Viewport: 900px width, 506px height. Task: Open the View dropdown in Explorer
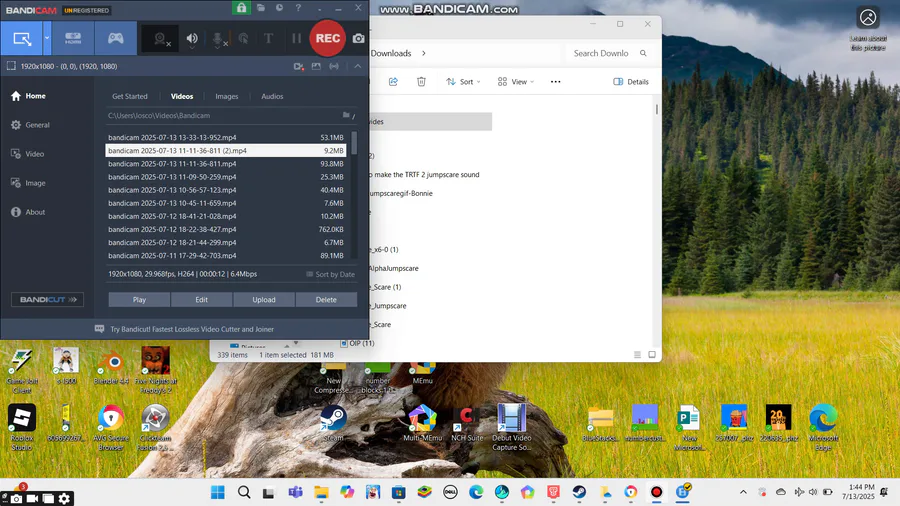(515, 81)
